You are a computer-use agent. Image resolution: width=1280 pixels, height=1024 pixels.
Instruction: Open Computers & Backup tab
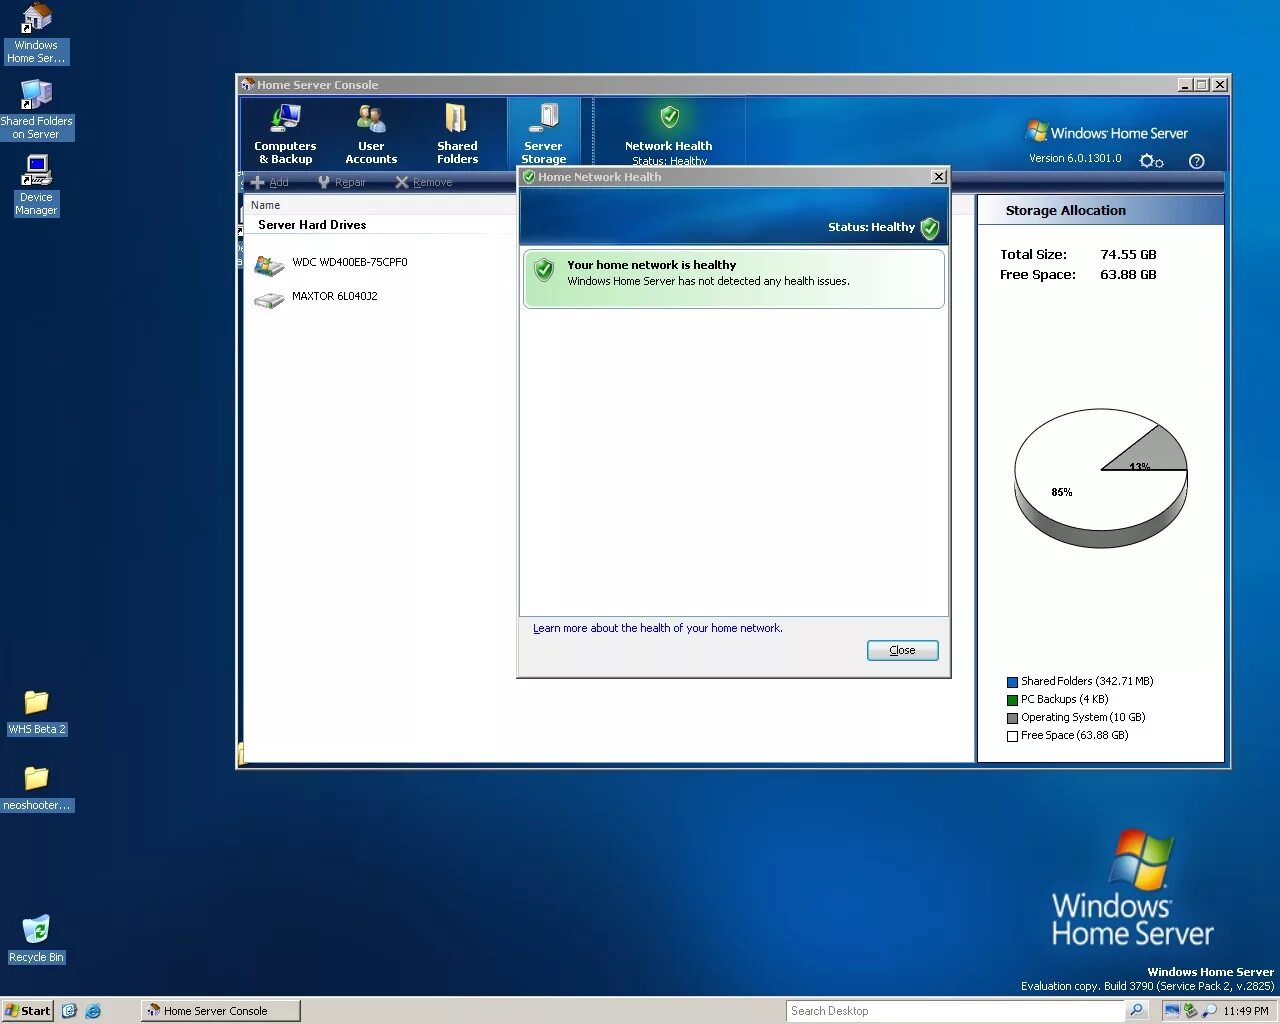[285, 133]
